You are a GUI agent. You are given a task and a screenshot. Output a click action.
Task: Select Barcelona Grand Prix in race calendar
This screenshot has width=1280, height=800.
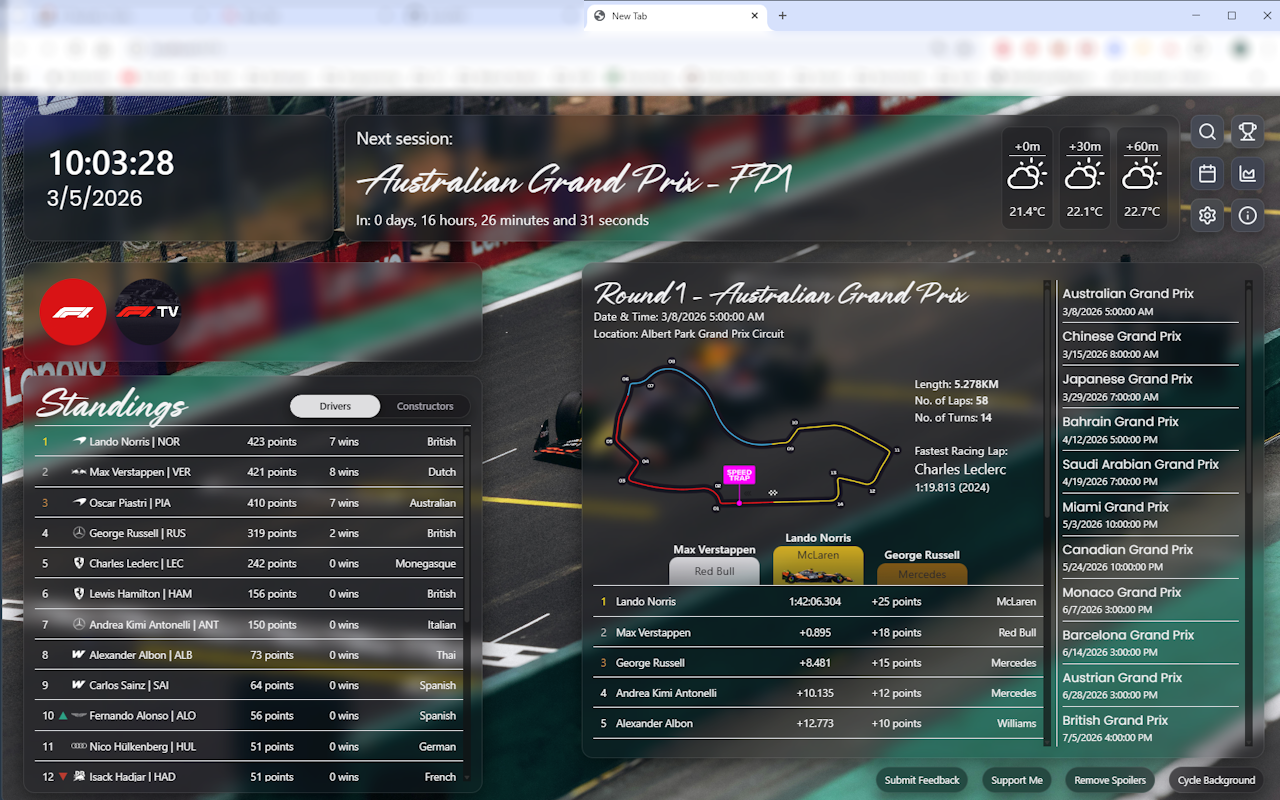(x=1150, y=643)
